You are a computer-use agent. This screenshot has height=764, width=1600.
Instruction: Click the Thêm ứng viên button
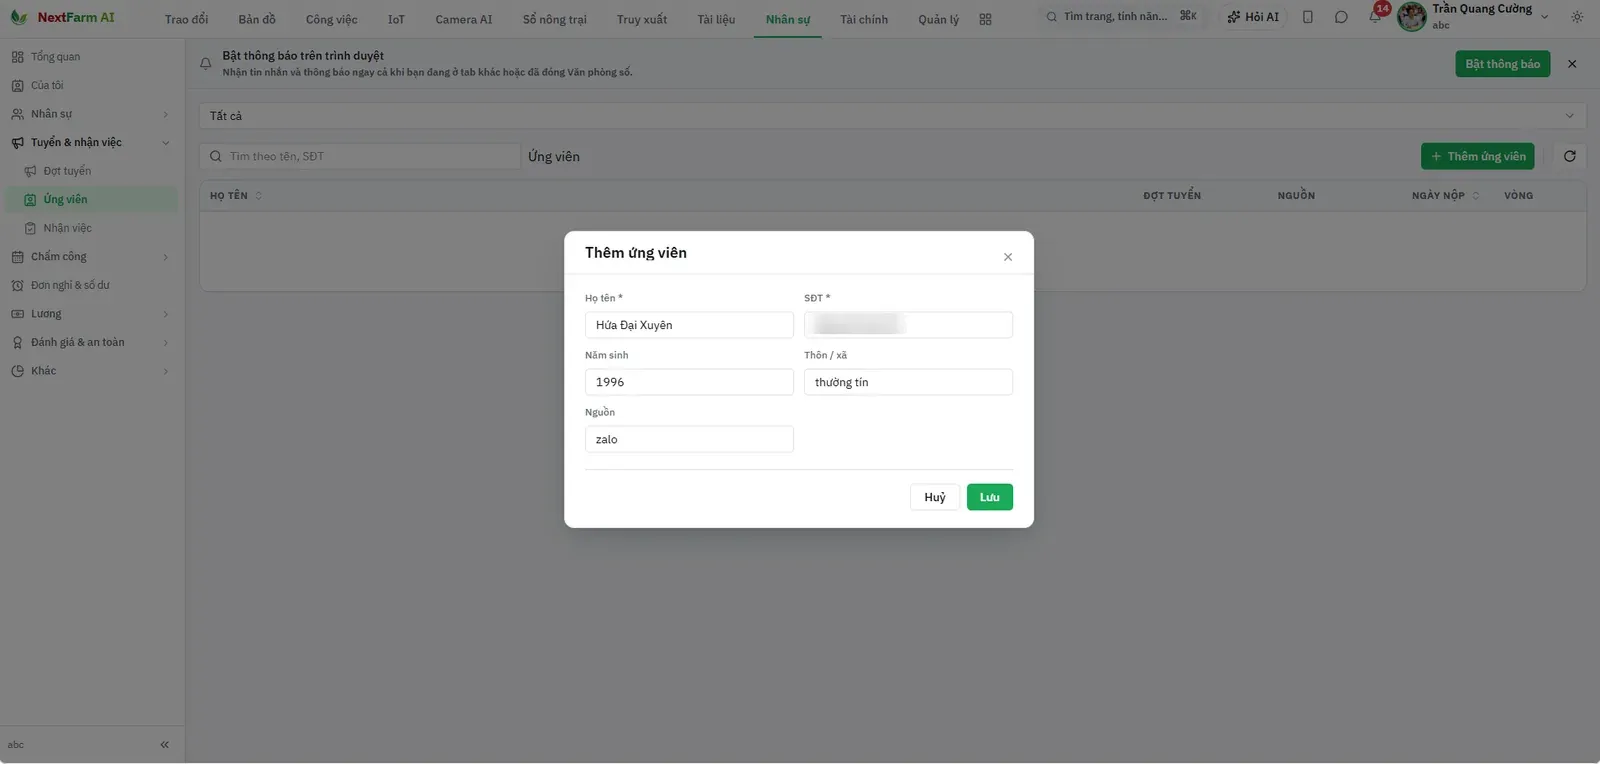[x=1478, y=156]
